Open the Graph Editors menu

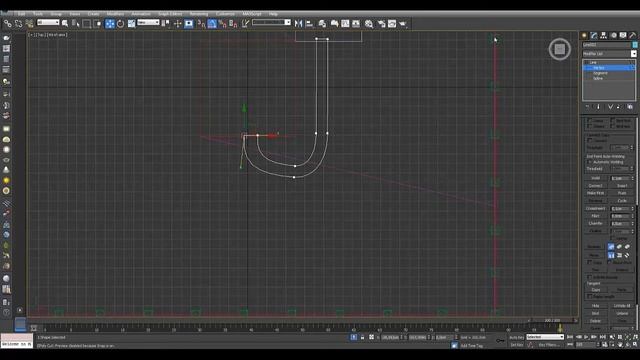170,14
